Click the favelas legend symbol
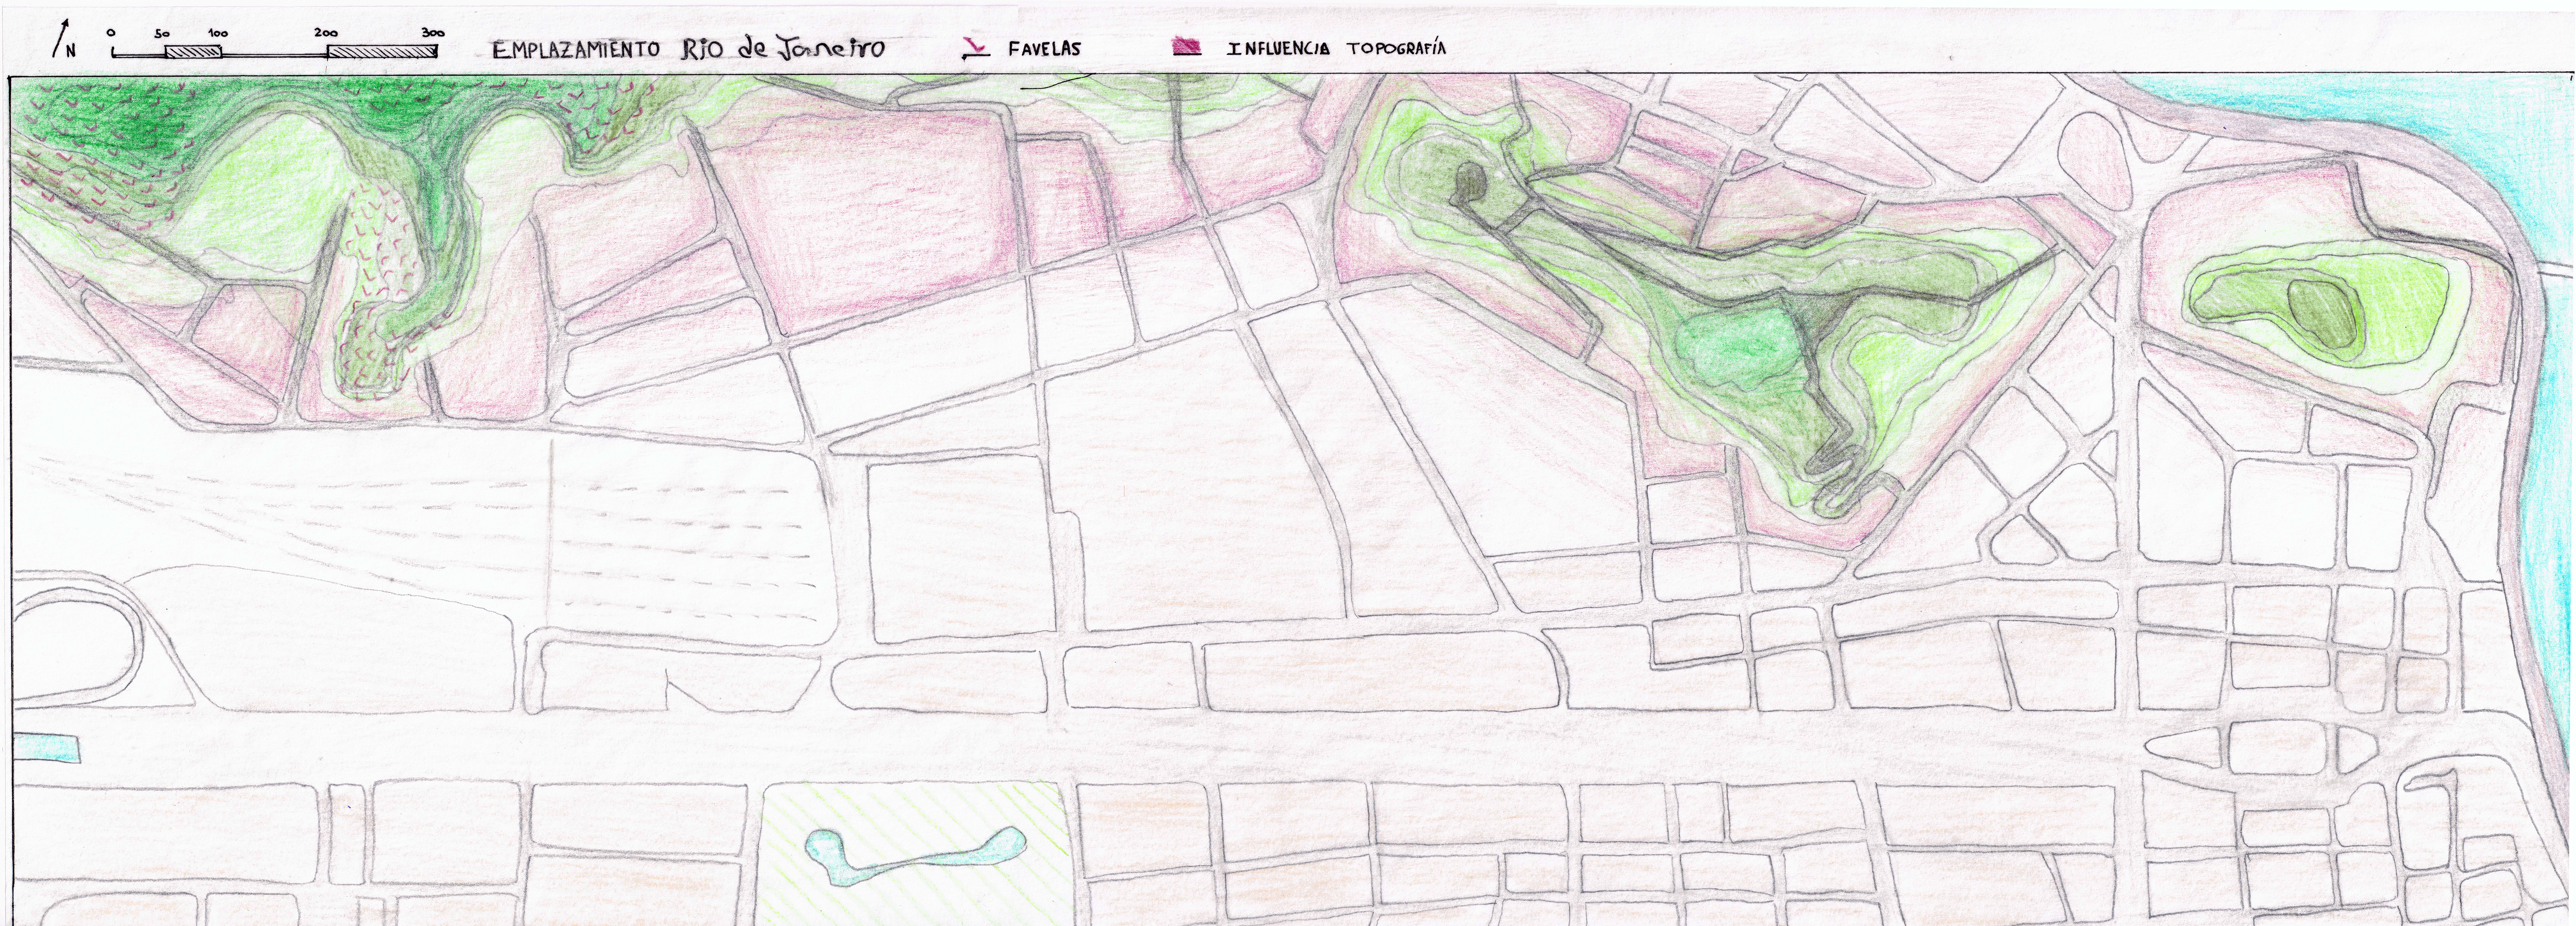The image size is (2576, 926). pyautogui.click(x=976, y=48)
